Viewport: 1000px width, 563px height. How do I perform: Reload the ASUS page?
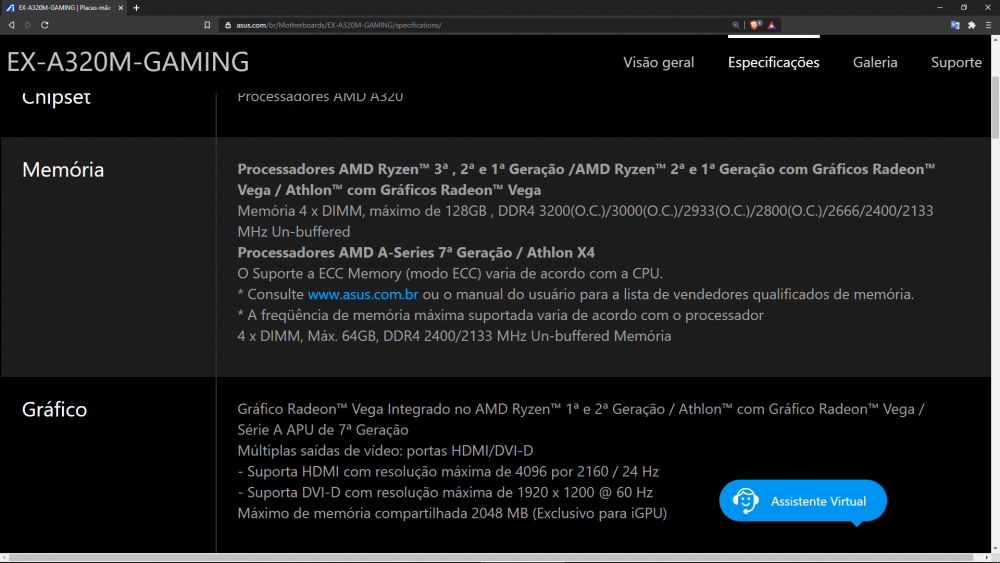click(x=45, y=24)
